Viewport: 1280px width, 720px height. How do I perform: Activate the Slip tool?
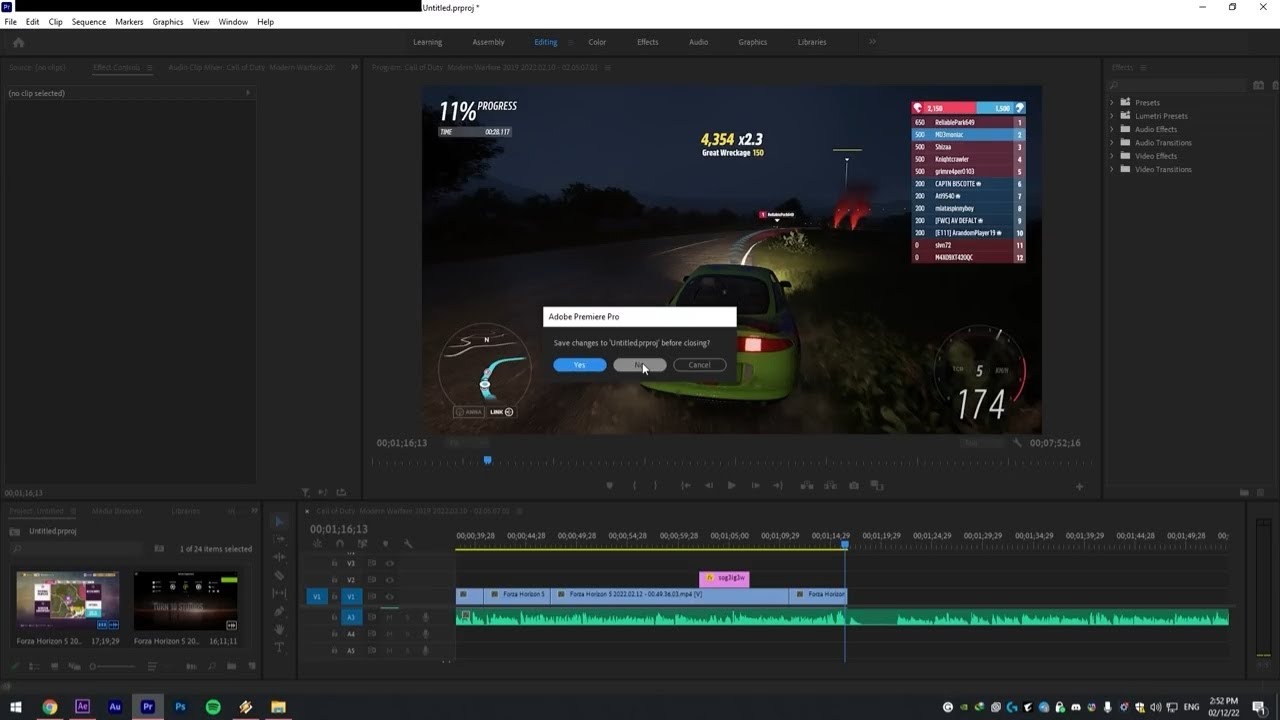(x=279, y=593)
